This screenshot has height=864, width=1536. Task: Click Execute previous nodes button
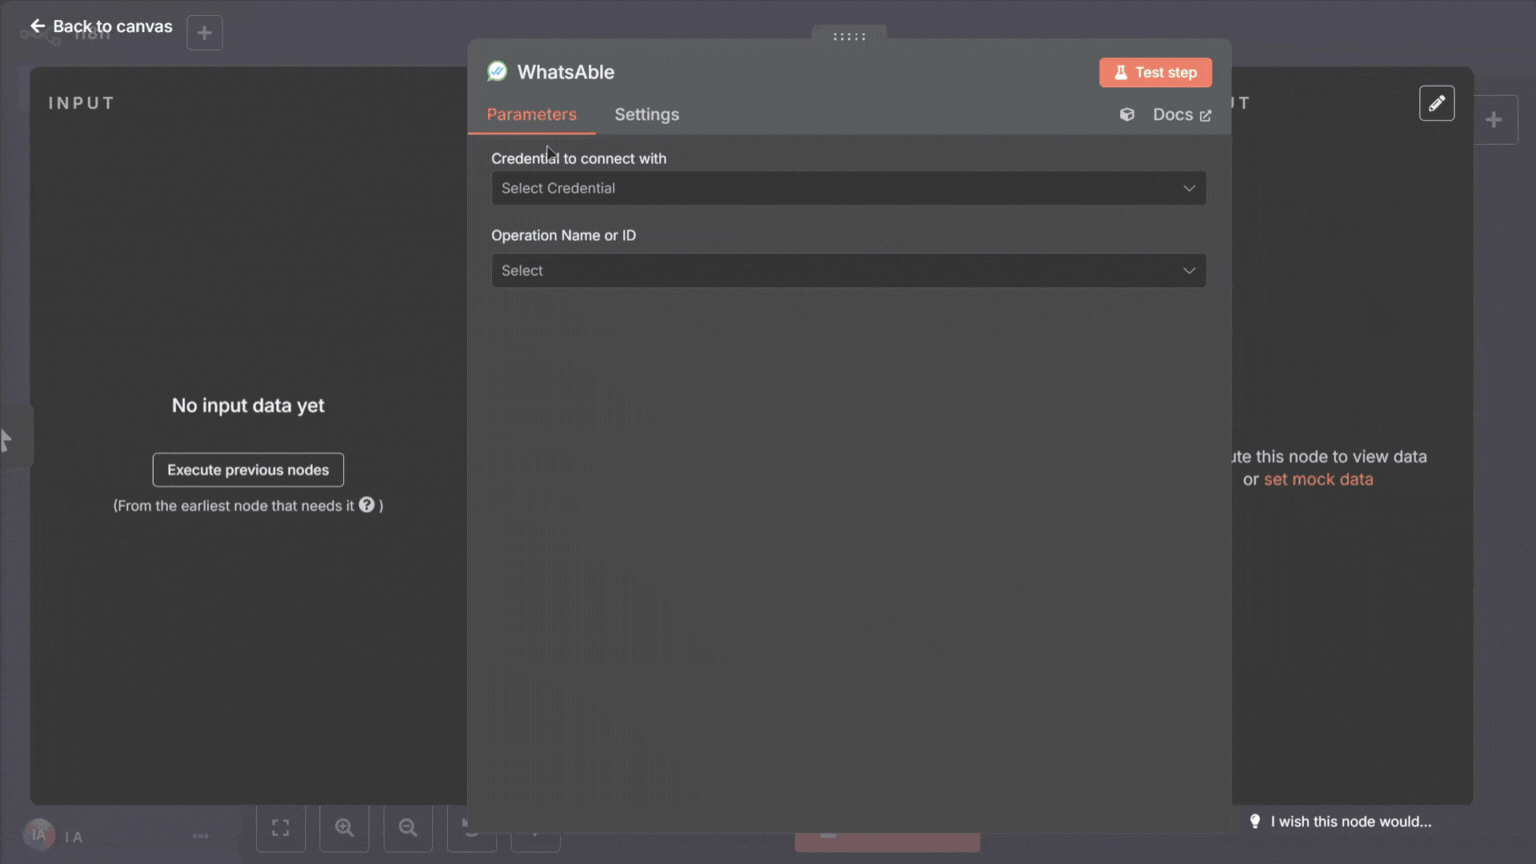coord(248,470)
